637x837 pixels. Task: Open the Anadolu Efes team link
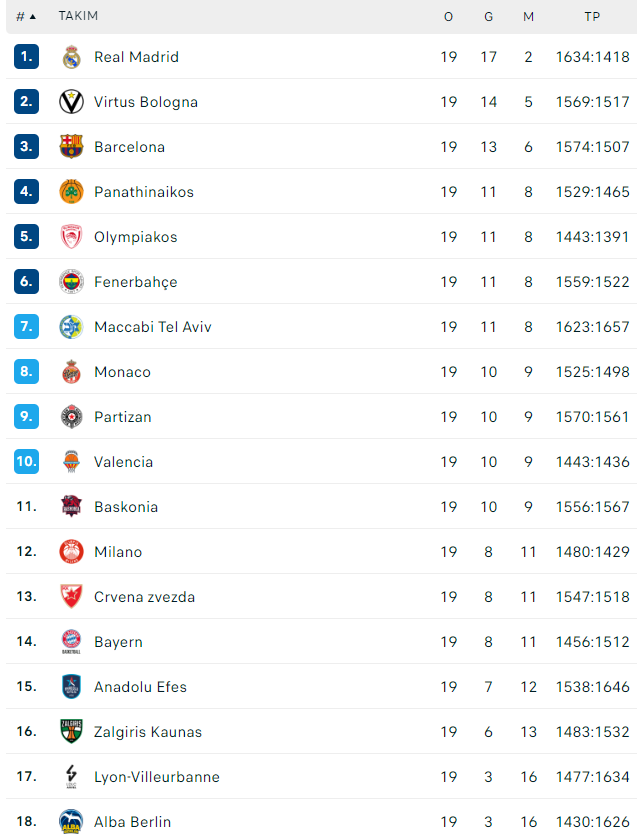pos(140,687)
